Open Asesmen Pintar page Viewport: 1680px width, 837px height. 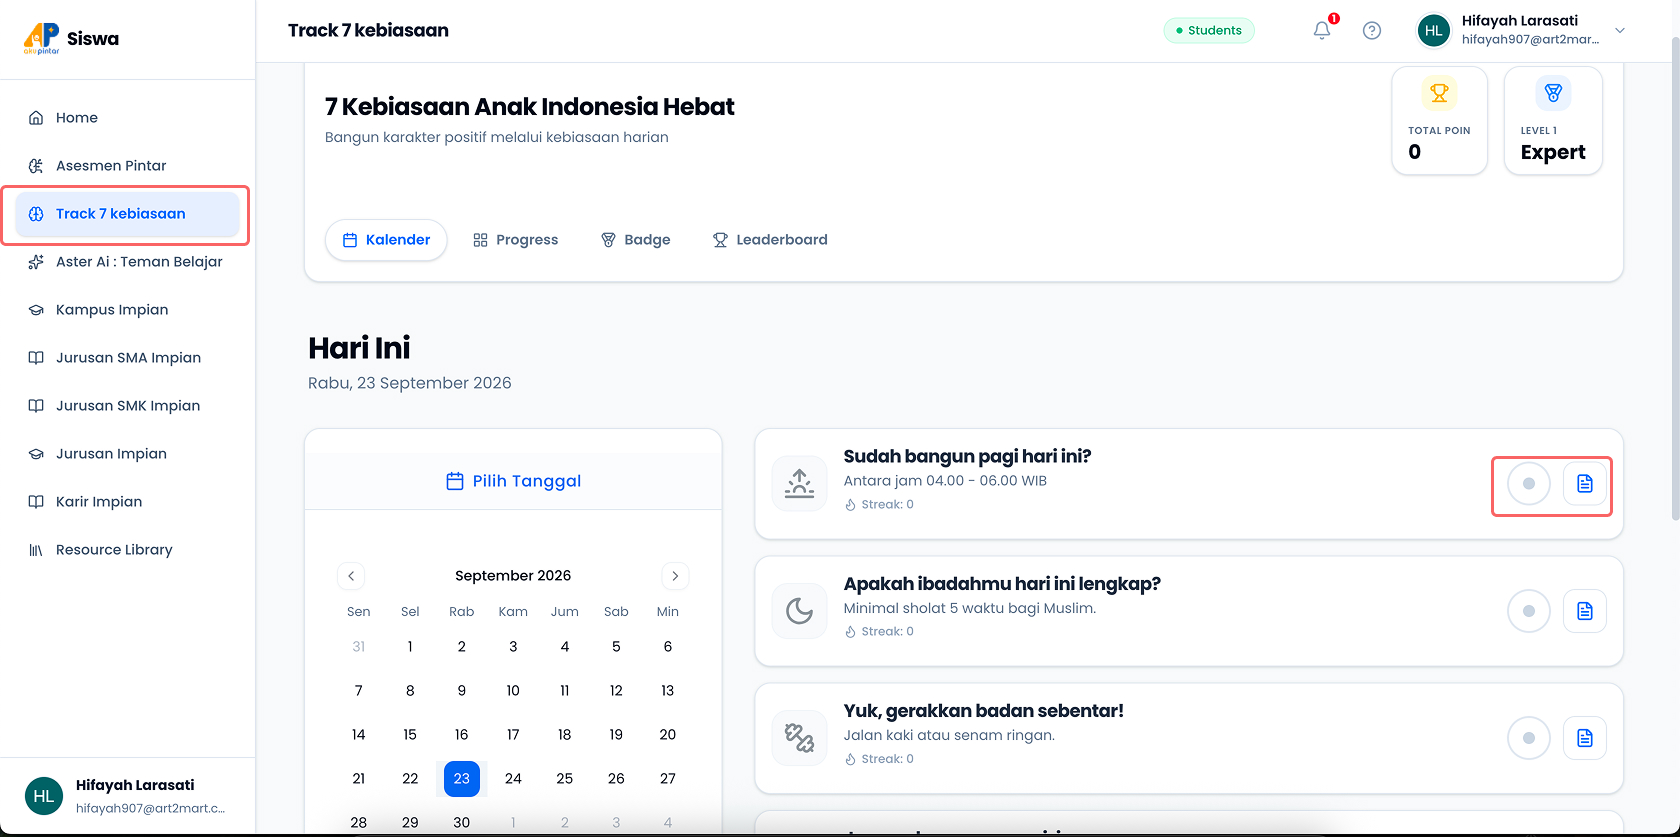click(127, 166)
